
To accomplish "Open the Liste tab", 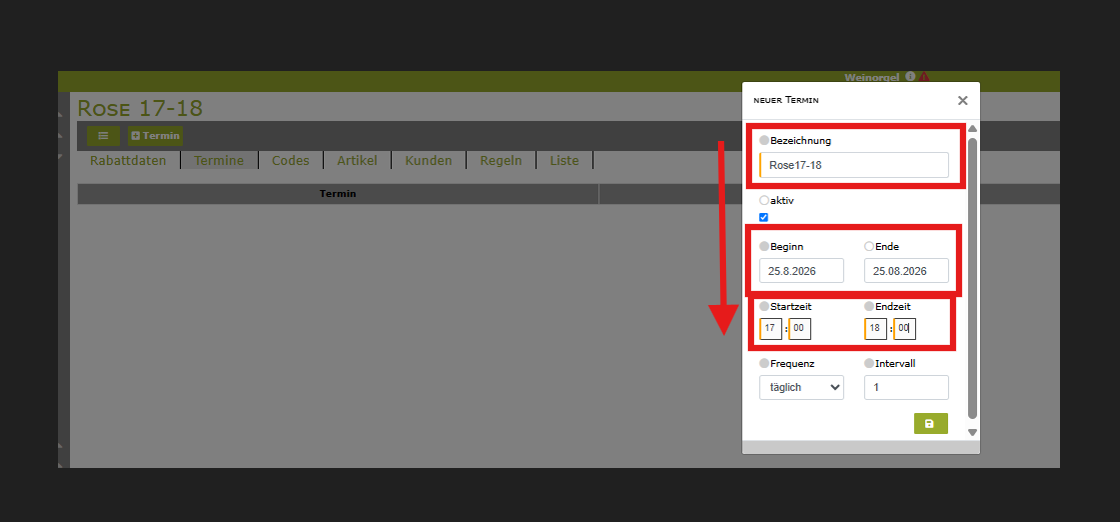I will pyautogui.click(x=564, y=161).
